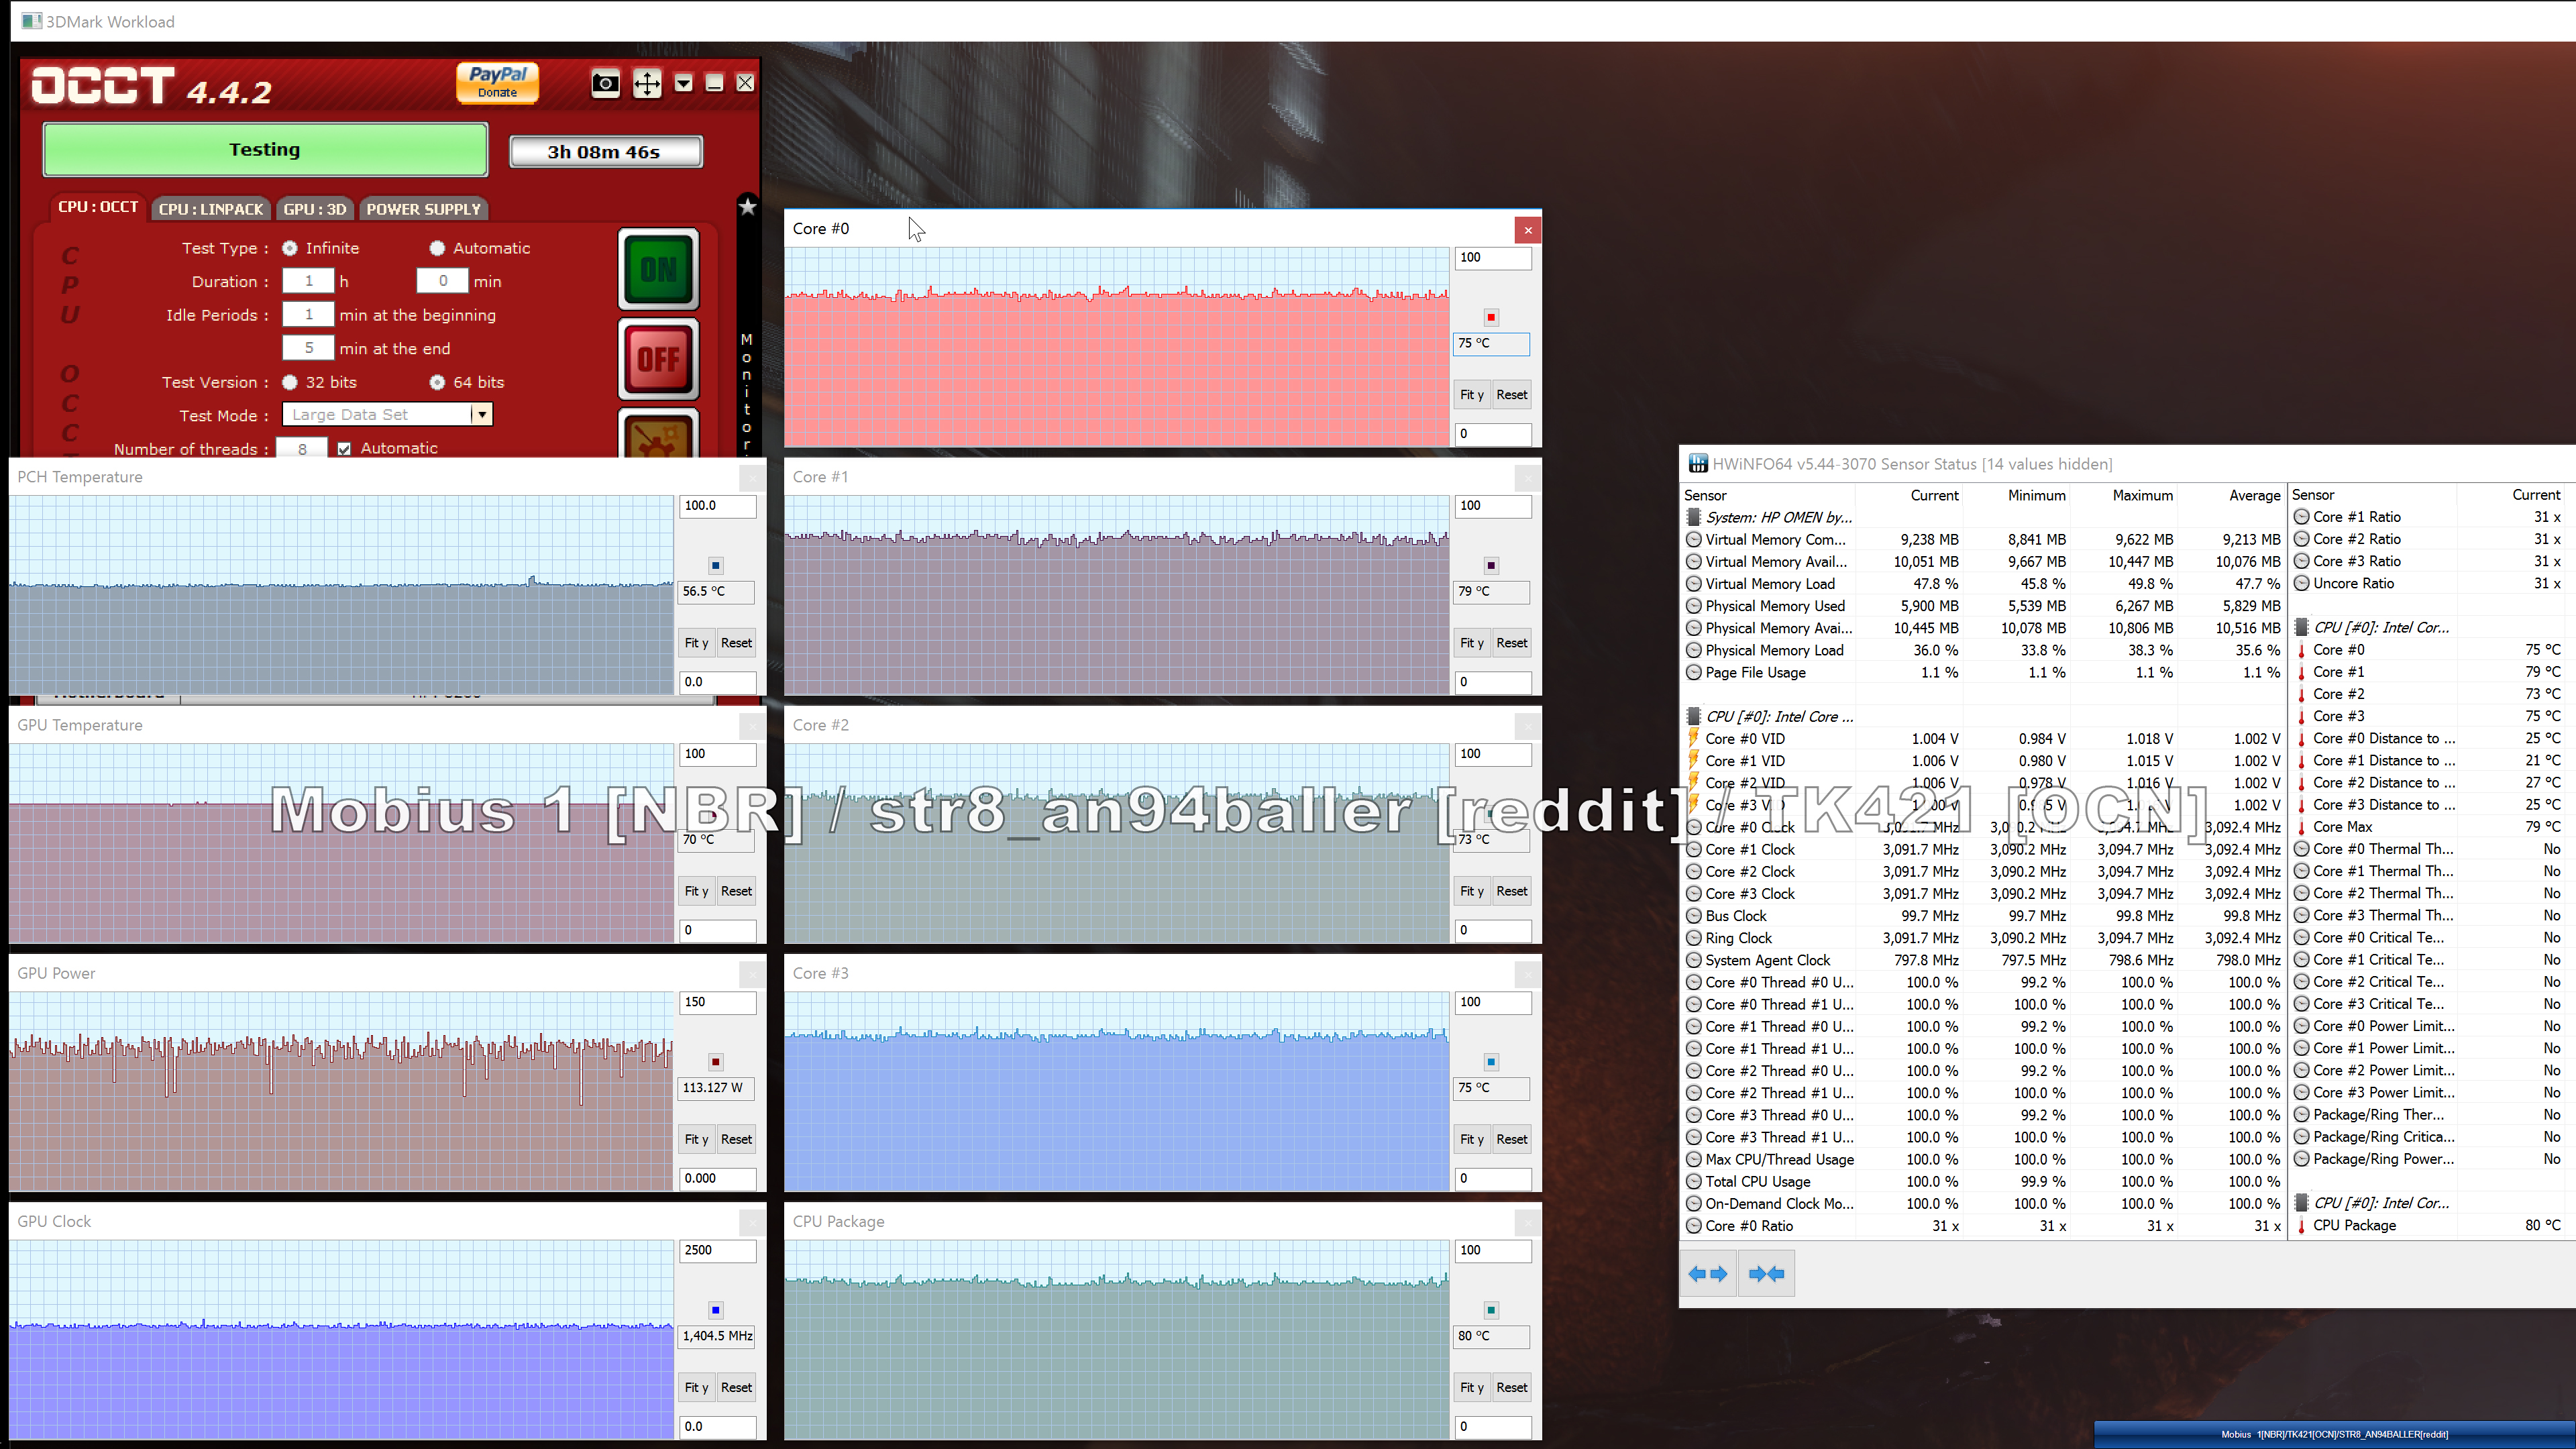This screenshot has width=2576, height=1449.
Task: Click the OCCT move window cross-arrows icon
Action: pos(647,83)
